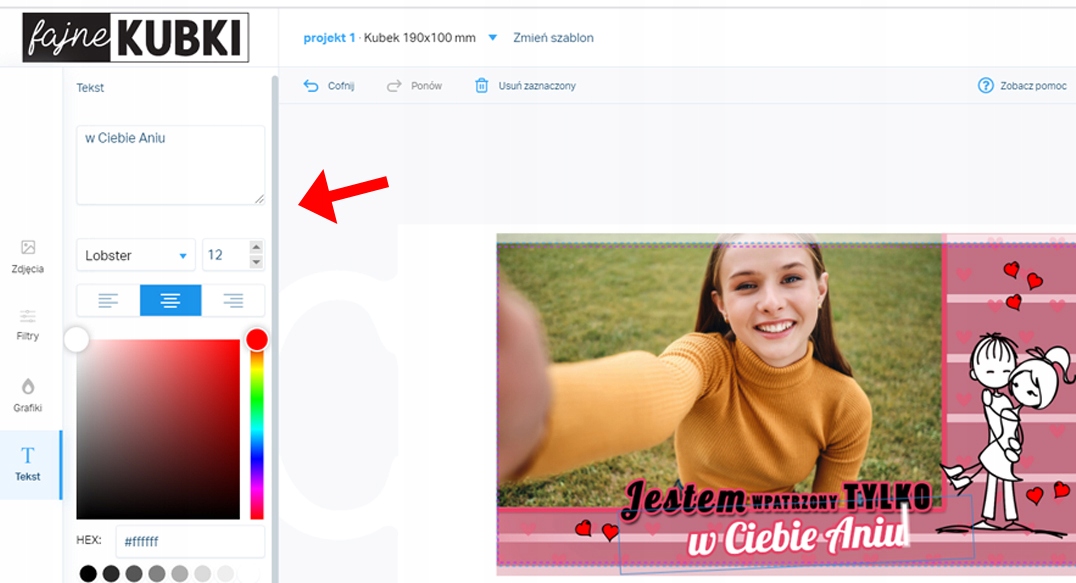Click Usuń zaznaczony label
The height and width of the screenshot is (583, 1076).
tap(537, 86)
